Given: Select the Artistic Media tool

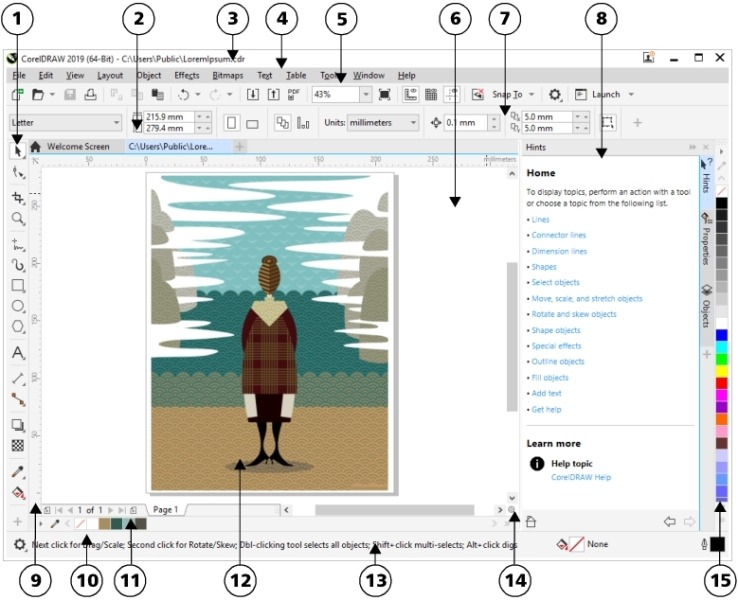Looking at the screenshot, I should coord(18,265).
